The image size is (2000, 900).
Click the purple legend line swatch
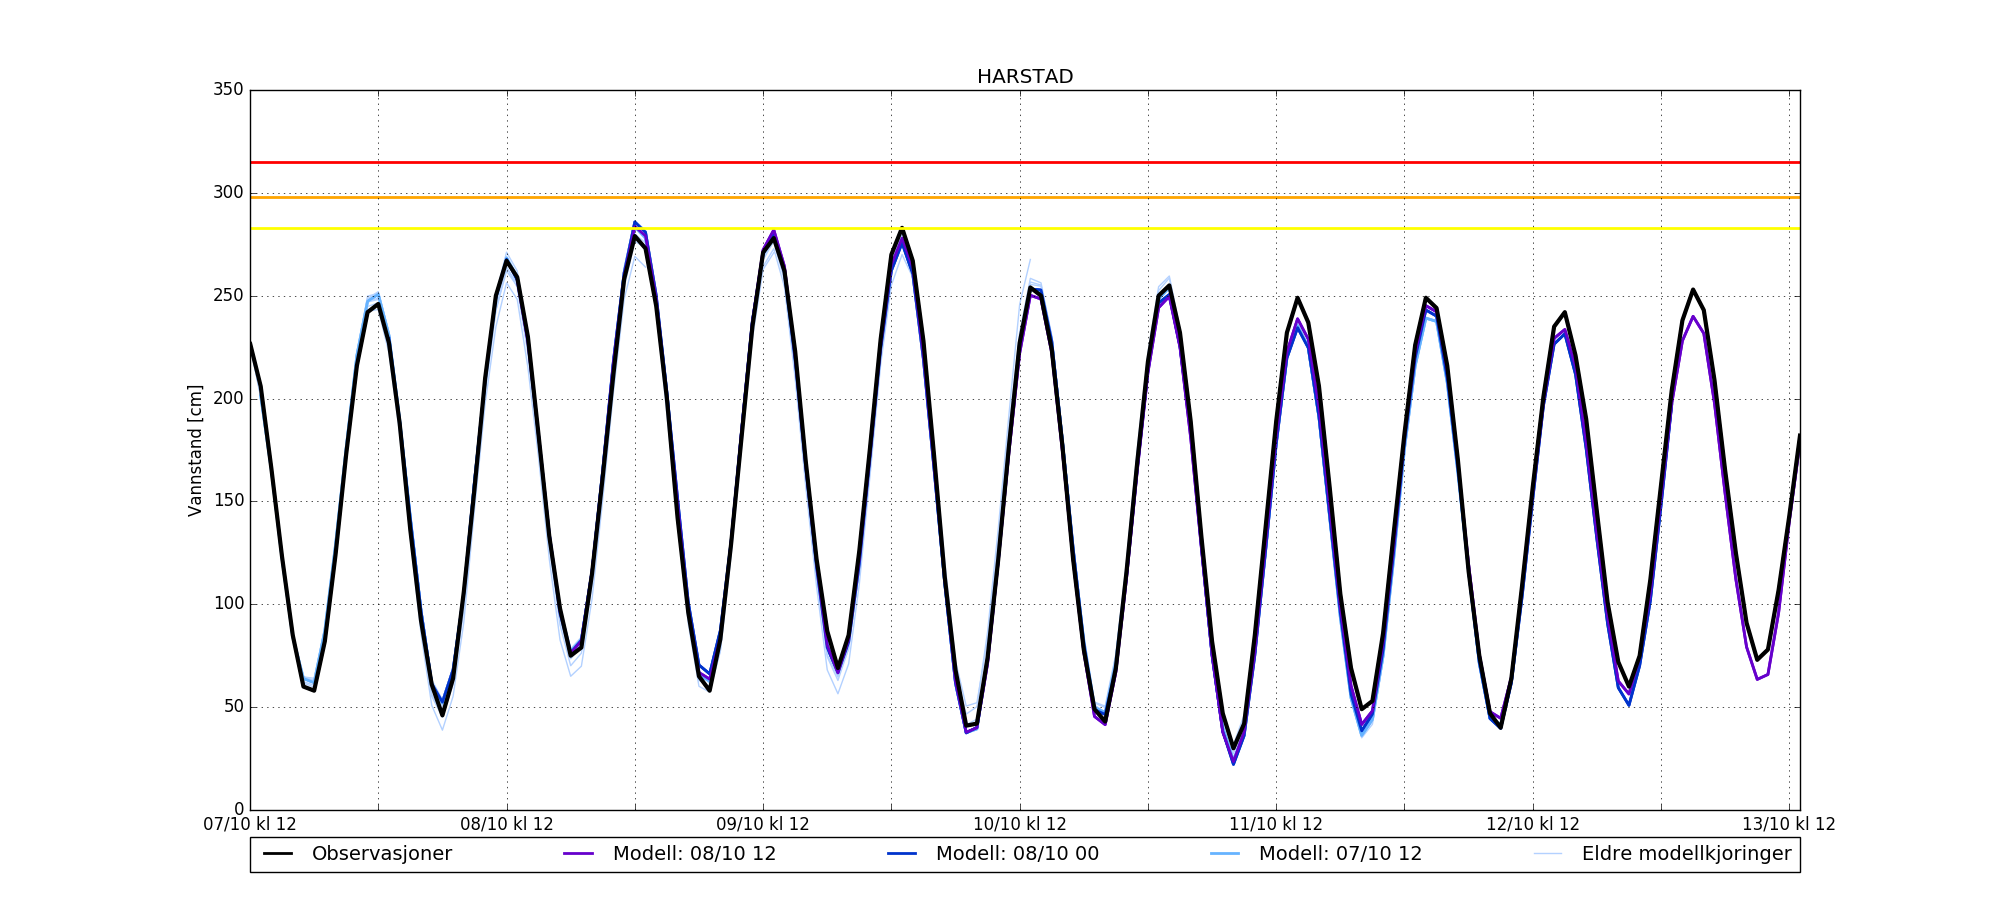pyautogui.click(x=579, y=854)
